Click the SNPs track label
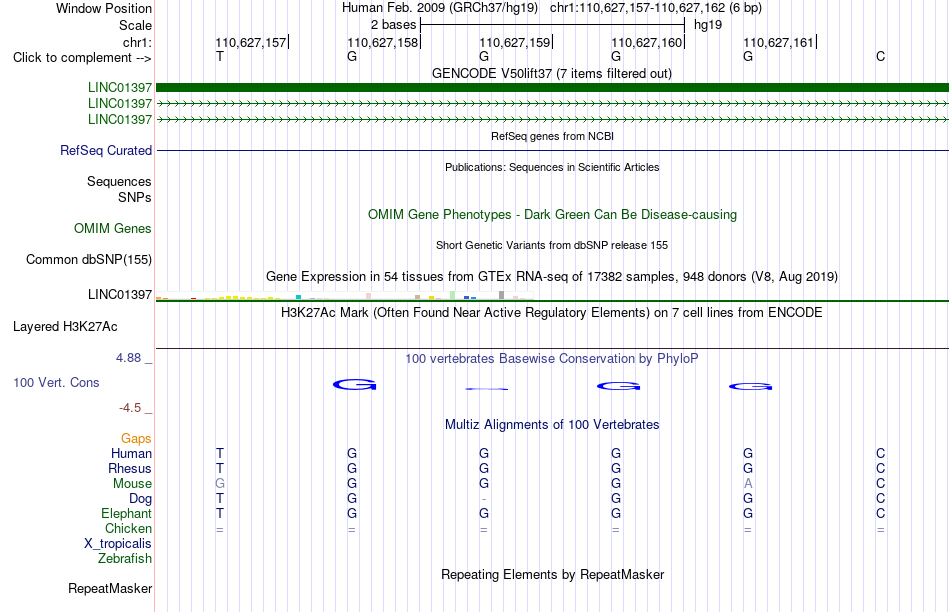Screen dimensions: 950x612 coord(135,198)
